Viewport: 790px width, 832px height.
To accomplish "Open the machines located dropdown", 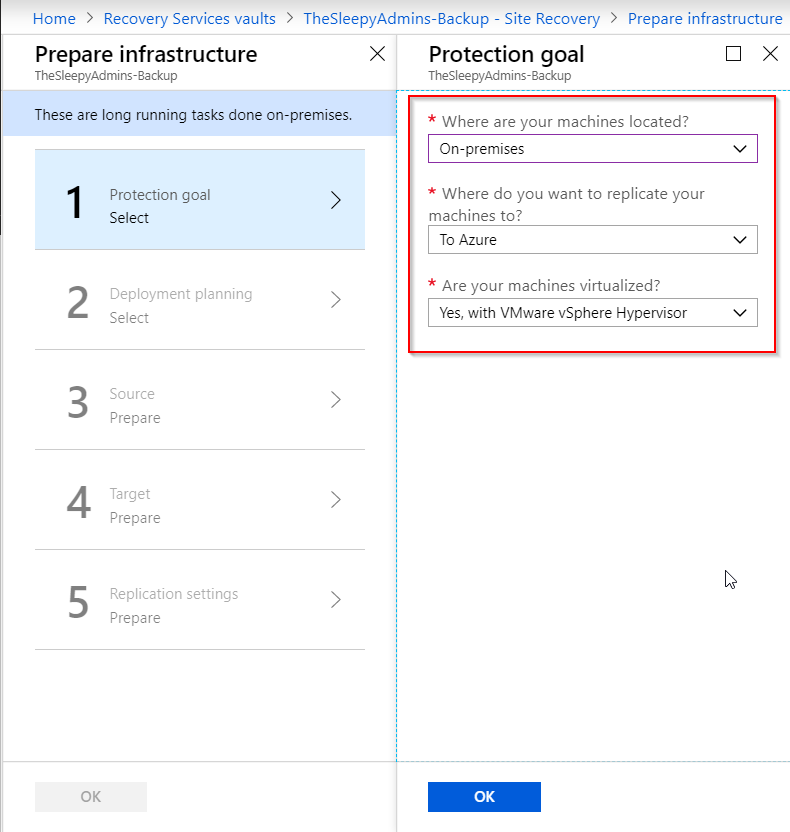I will click(592, 149).
